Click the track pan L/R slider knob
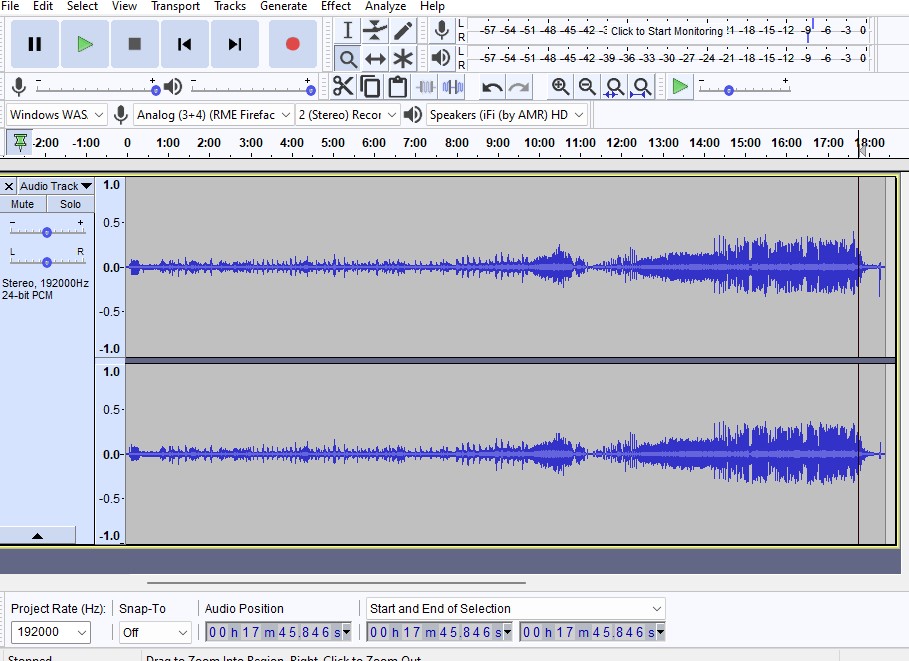This screenshot has width=909, height=661. (x=47, y=262)
